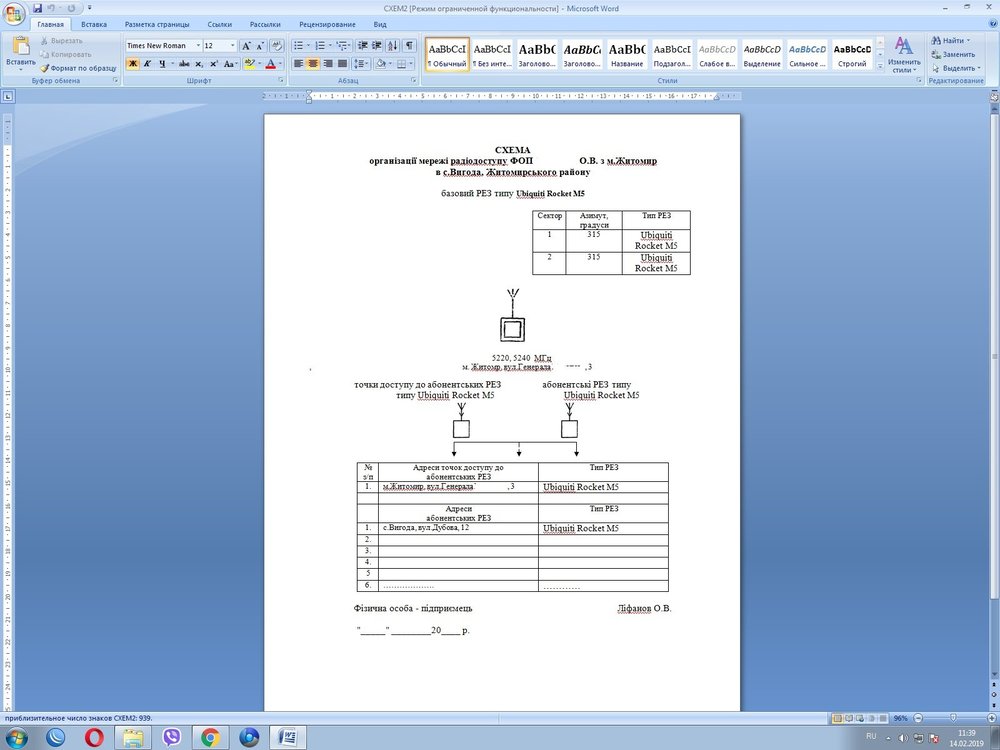Open the font size 12 dropdown
This screenshot has width=1000, height=750.
(233, 46)
